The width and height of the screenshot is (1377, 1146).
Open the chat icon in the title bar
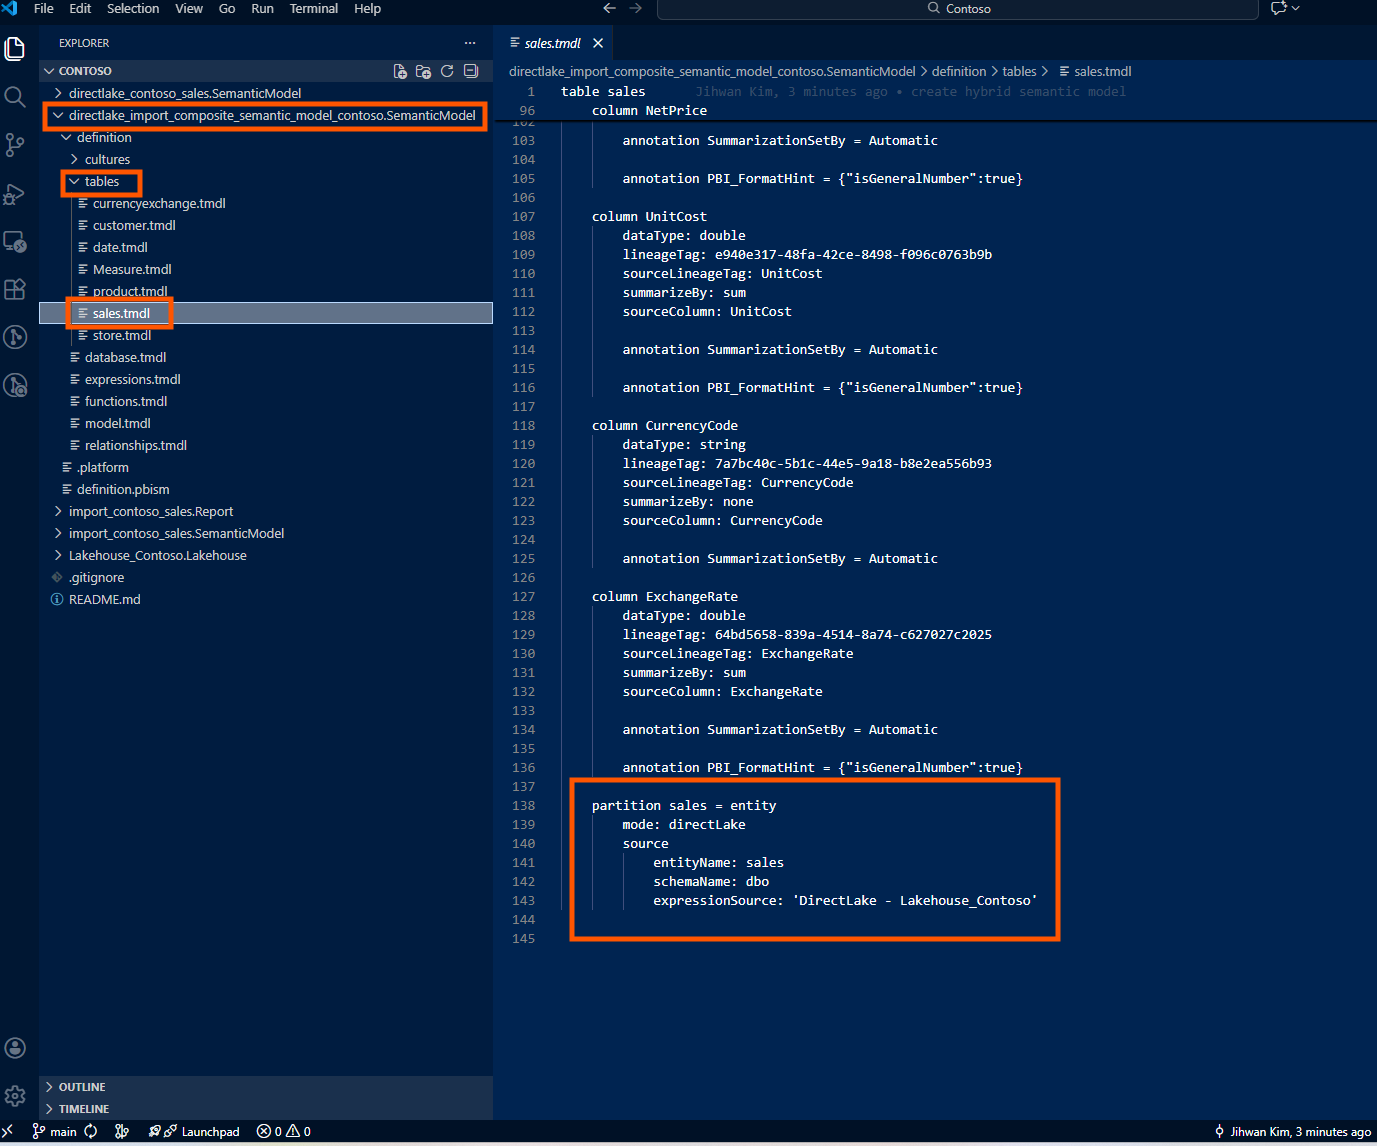pos(1278,8)
